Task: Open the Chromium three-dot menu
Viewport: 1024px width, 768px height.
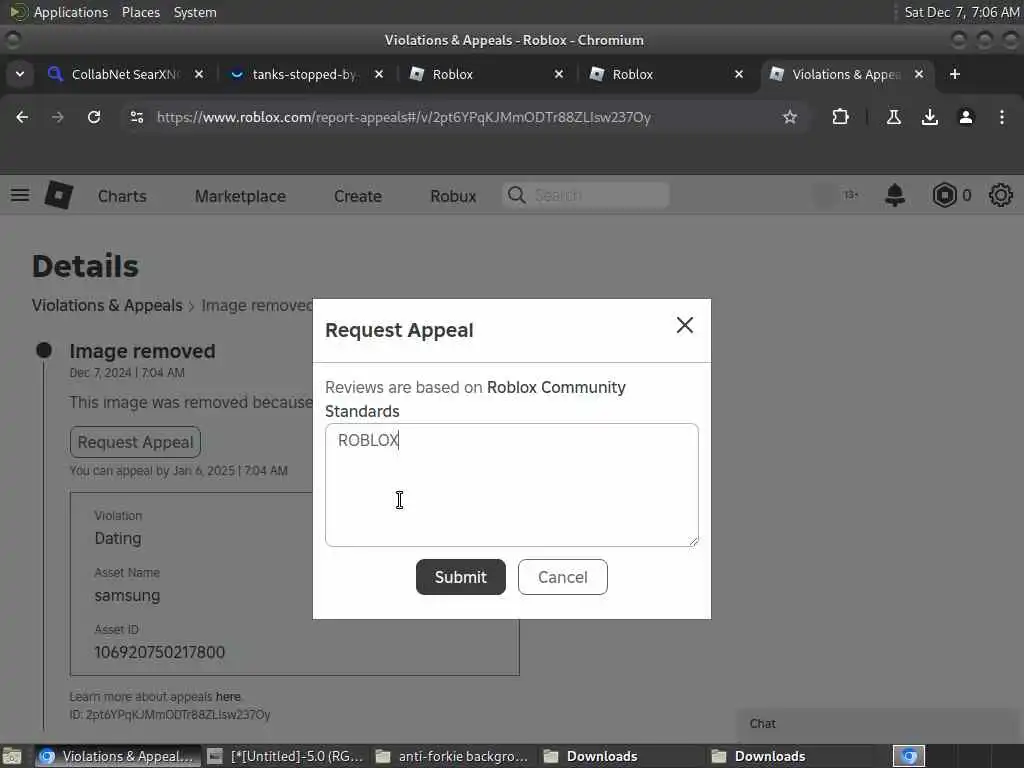Action: pyautogui.click(x=1001, y=117)
